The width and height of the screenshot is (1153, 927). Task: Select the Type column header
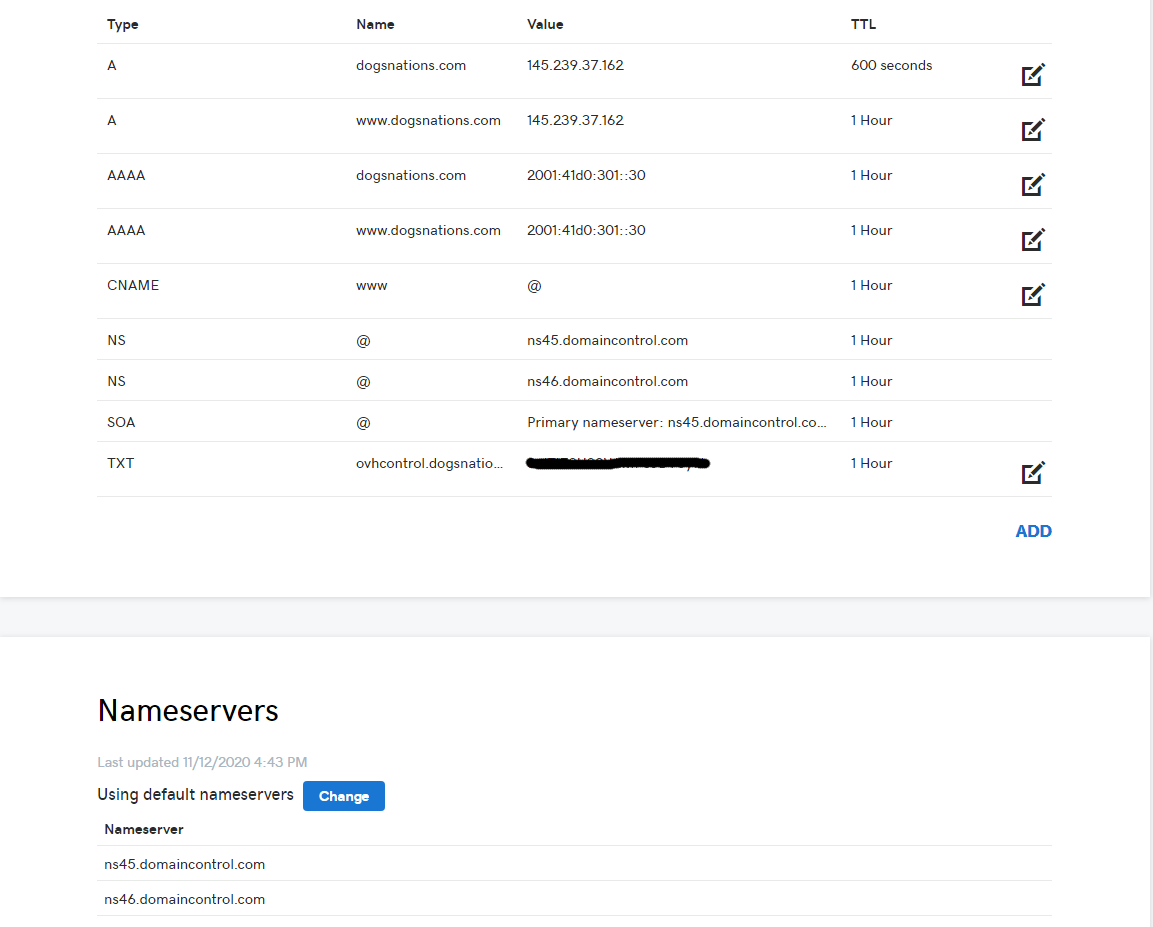click(123, 24)
